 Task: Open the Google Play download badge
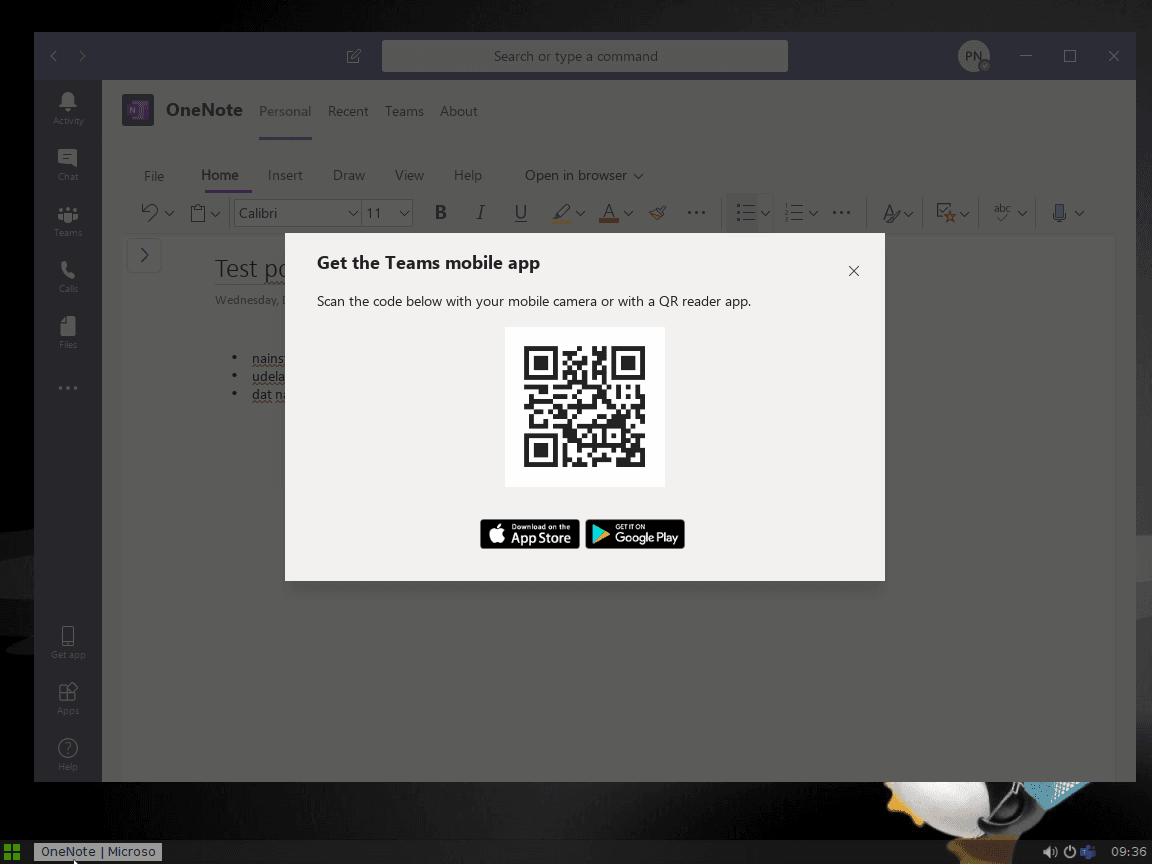634,533
